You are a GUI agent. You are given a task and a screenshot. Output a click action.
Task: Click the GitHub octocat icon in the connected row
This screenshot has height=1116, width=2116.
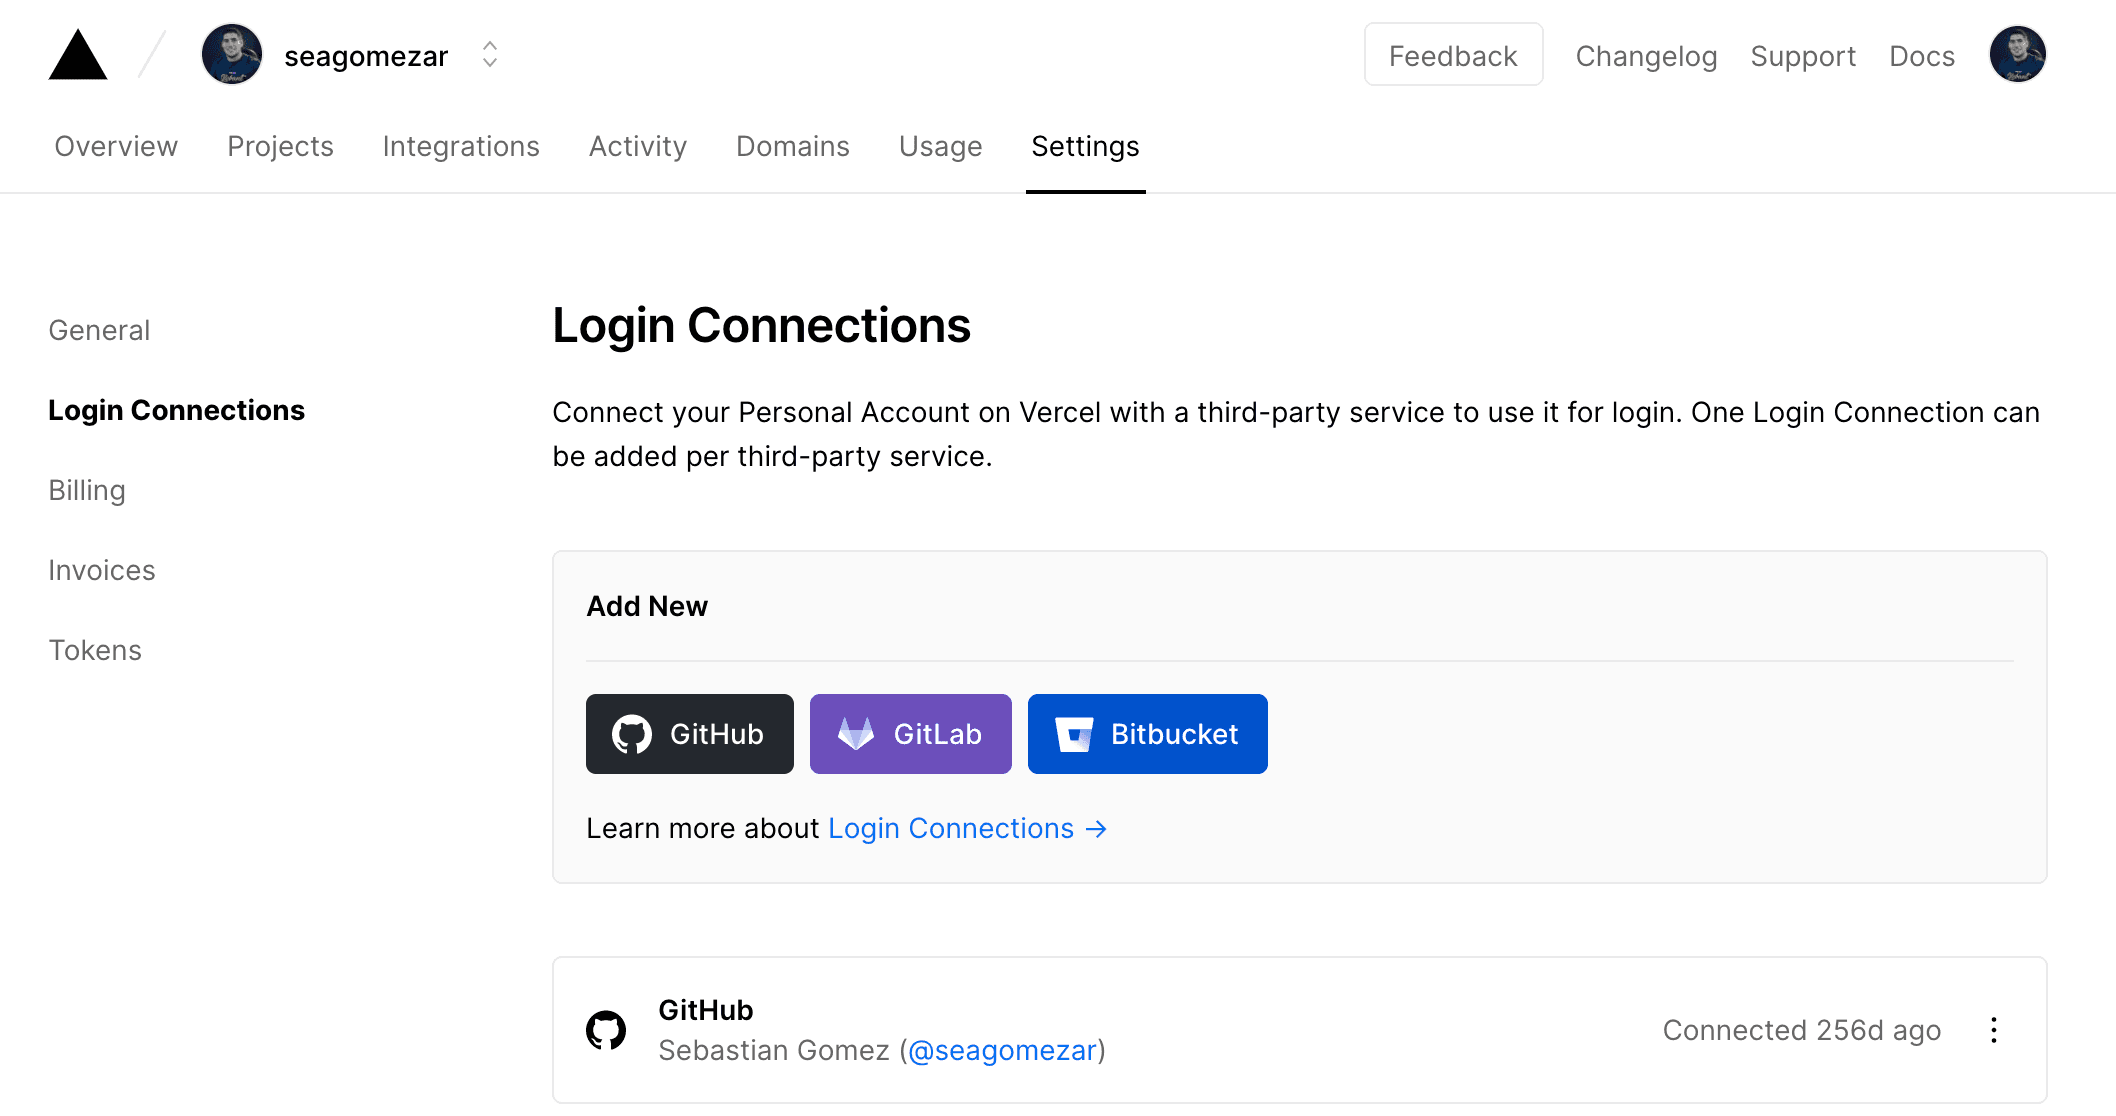pos(606,1030)
